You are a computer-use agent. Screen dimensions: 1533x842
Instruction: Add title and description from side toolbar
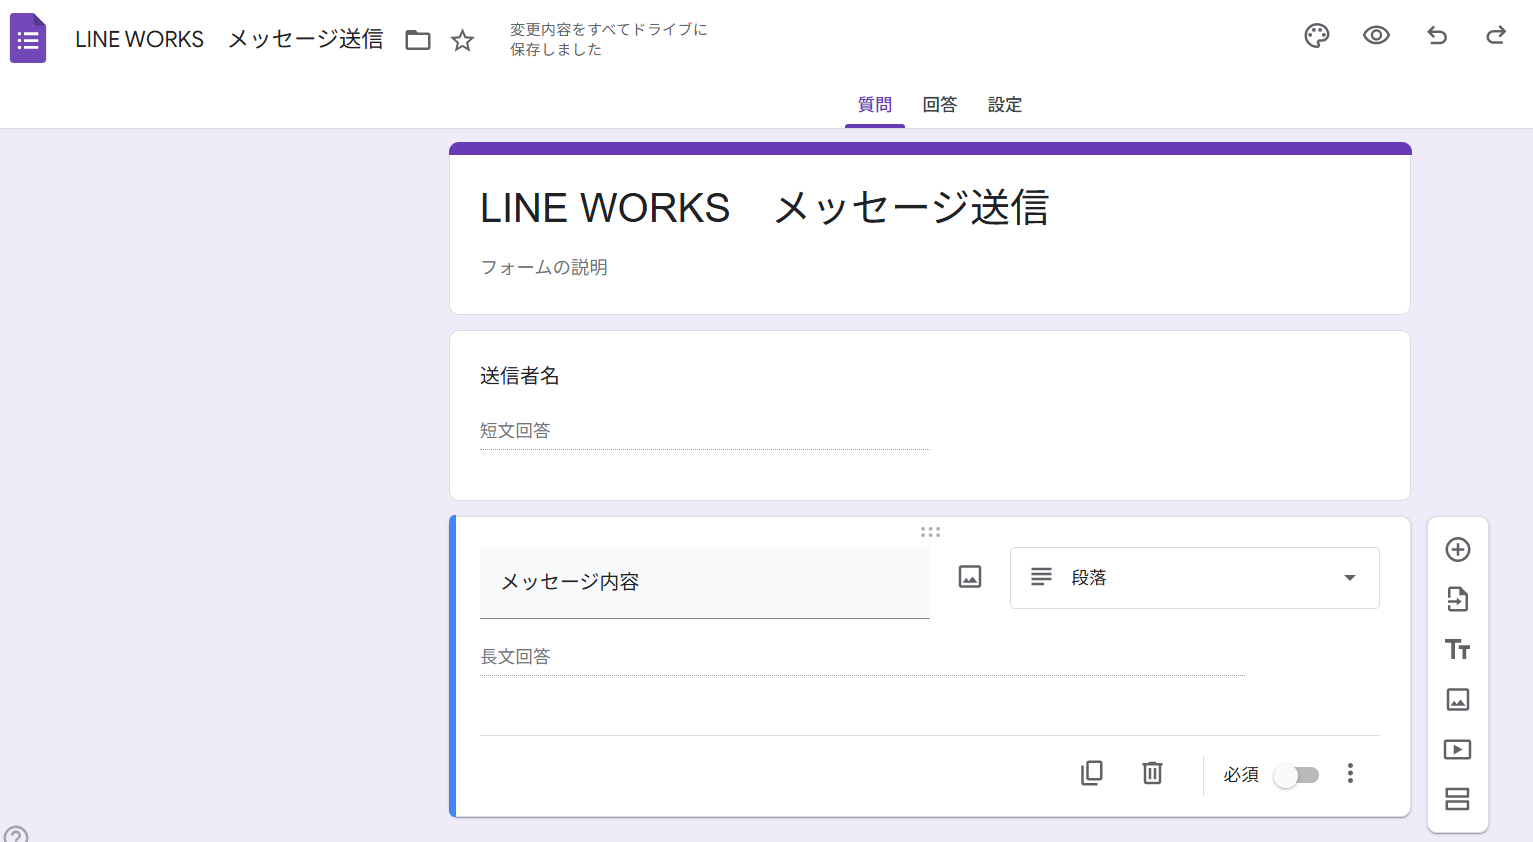(1458, 650)
